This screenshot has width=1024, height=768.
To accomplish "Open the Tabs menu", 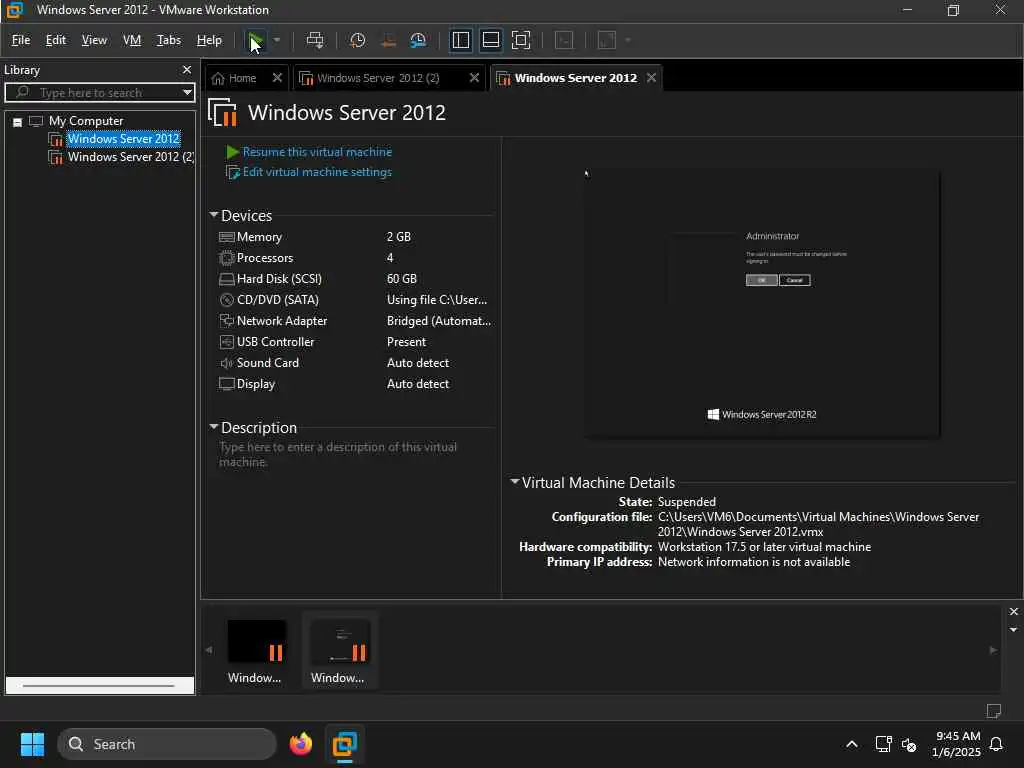I will [x=168, y=40].
